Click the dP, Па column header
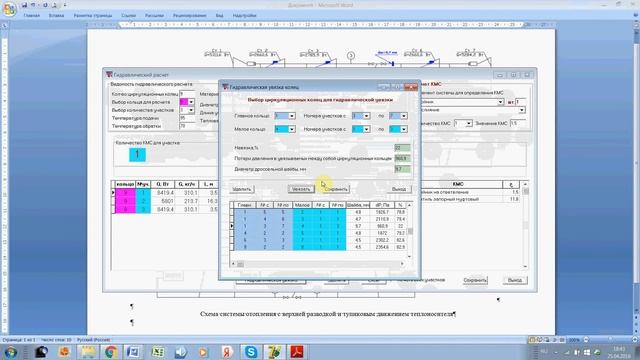 pos(382,205)
